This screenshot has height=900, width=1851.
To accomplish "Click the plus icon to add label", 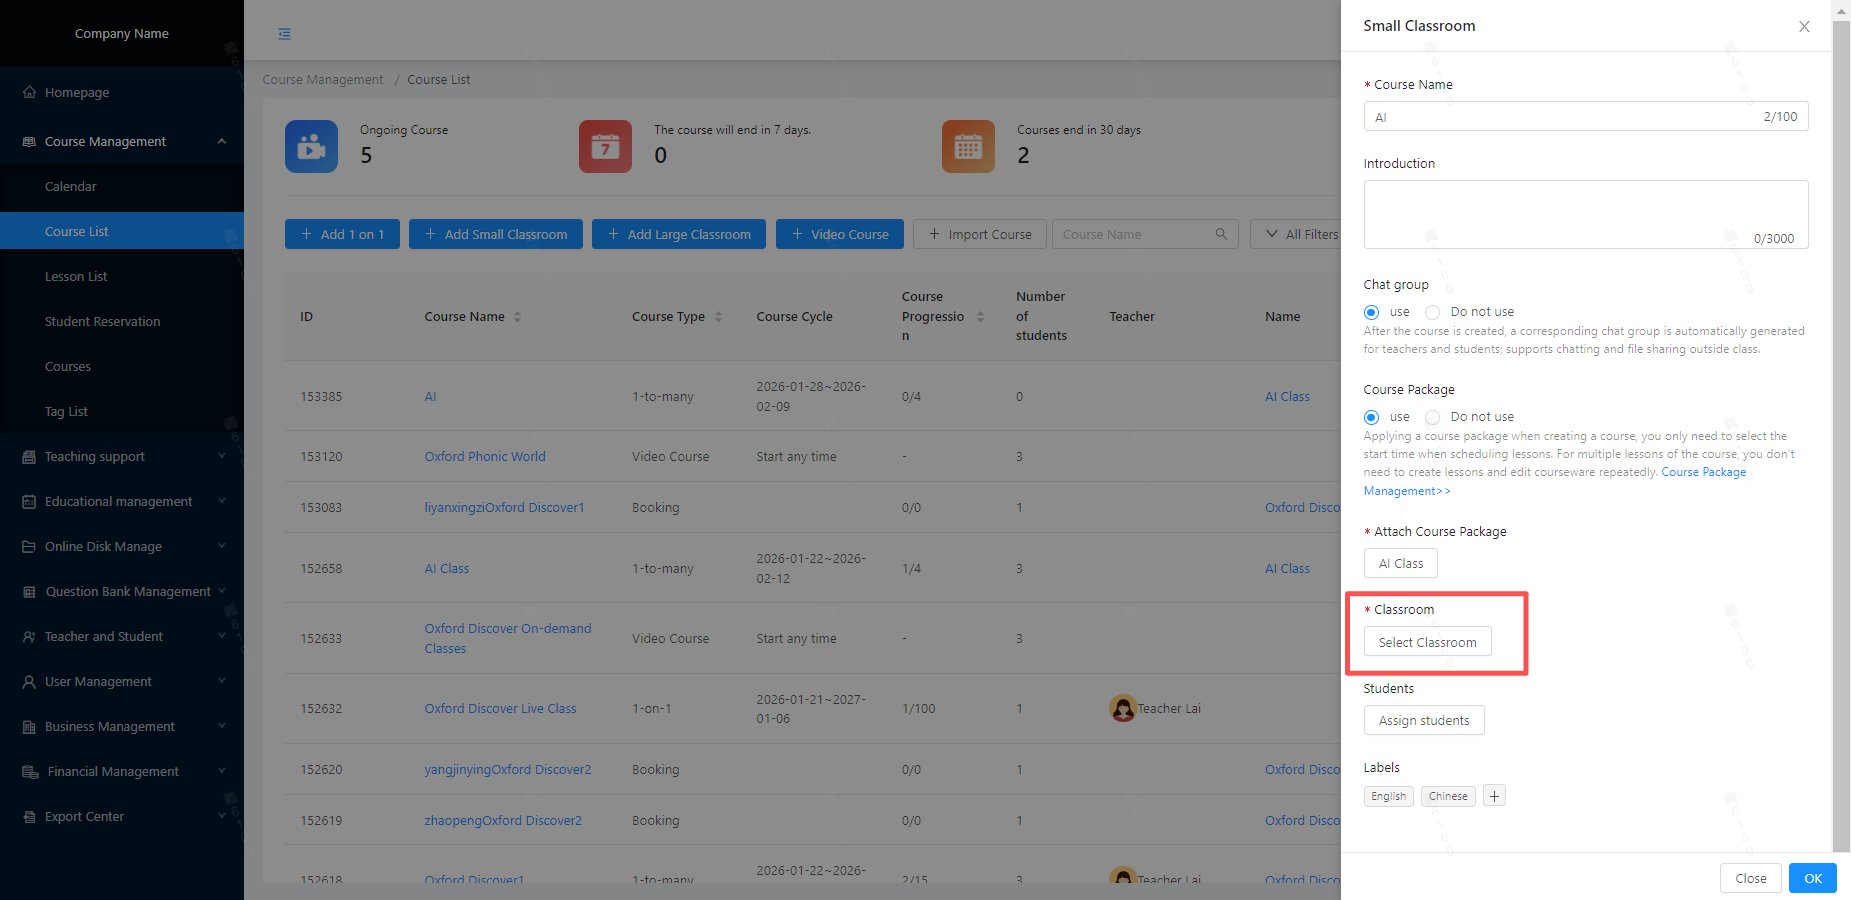I will (1494, 796).
